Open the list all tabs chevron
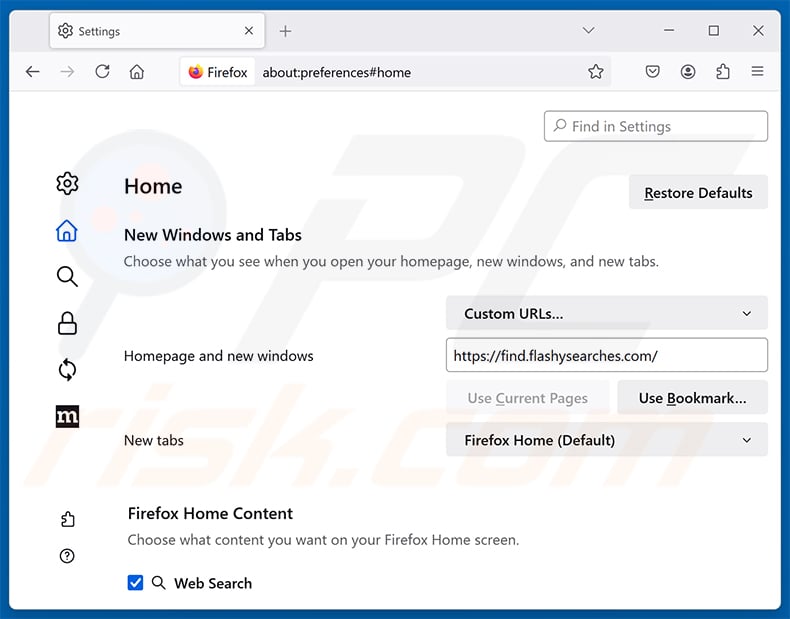 point(588,31)
